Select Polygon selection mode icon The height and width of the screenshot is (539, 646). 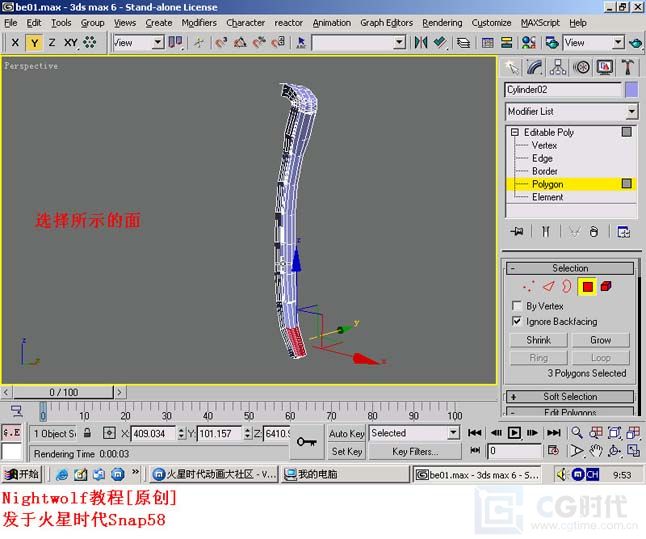click(x=587, y=287)
